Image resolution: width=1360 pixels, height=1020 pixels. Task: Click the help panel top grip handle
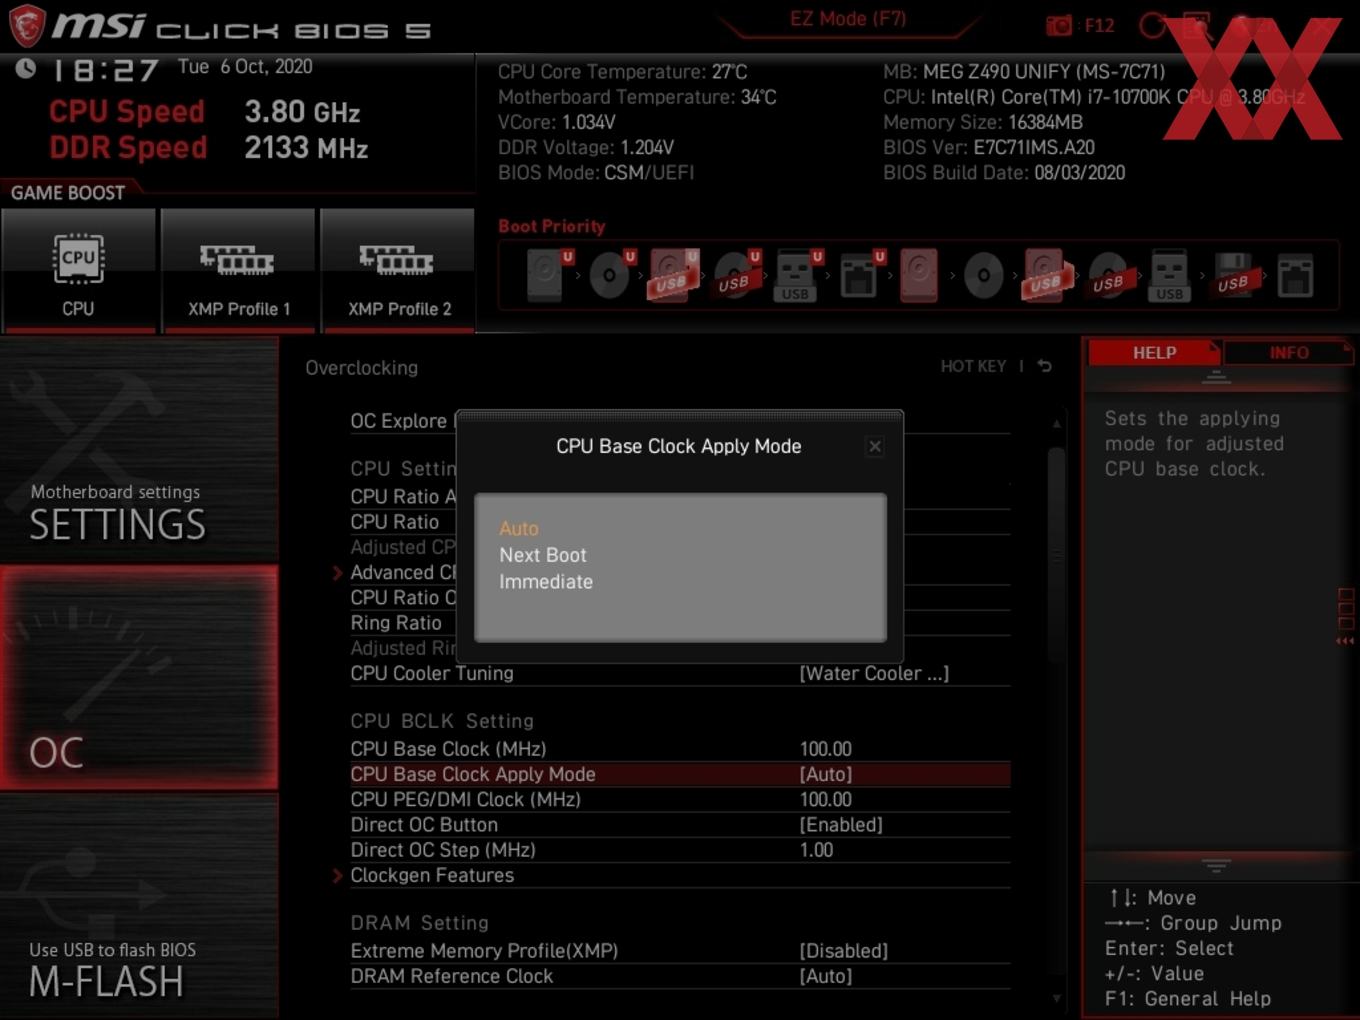pyautogui.click(x=1216, y=377)
